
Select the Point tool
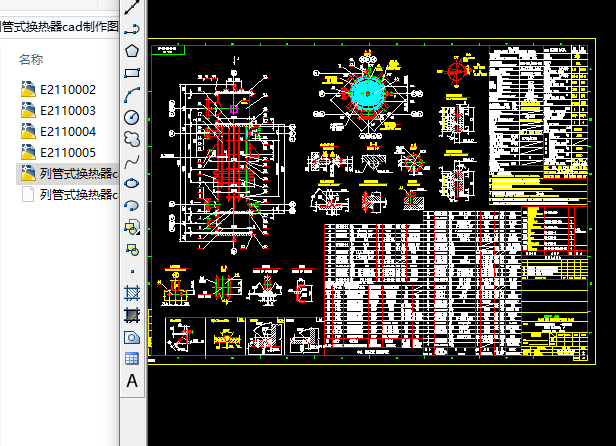(x=132, y=271)
